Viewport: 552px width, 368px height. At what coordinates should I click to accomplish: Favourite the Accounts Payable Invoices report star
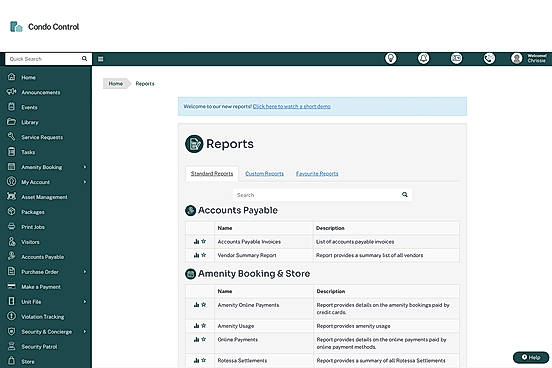tap(203, 241)
